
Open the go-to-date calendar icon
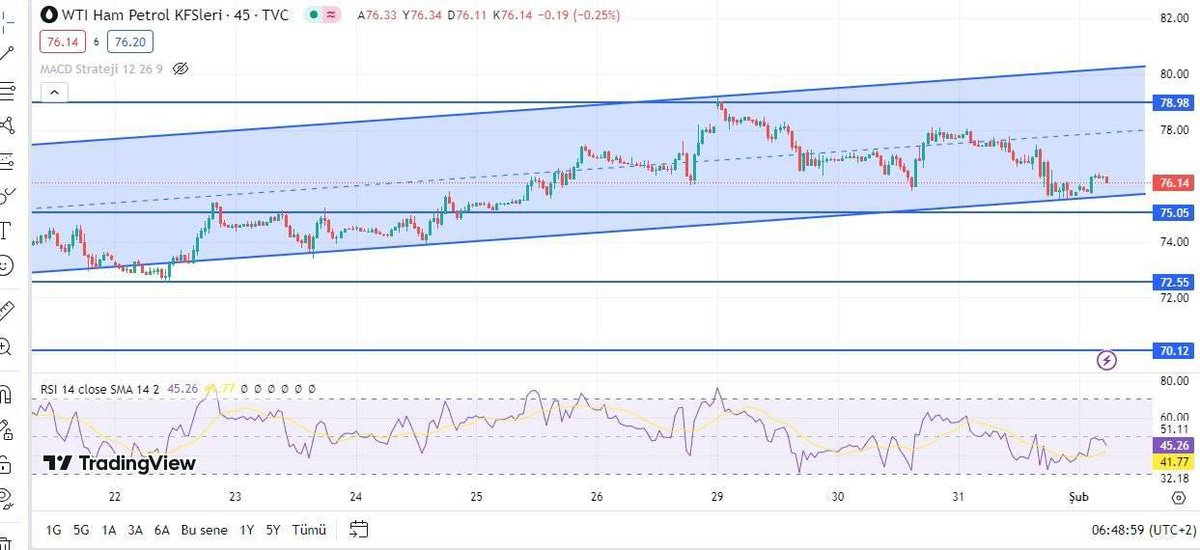pos(360,529)
